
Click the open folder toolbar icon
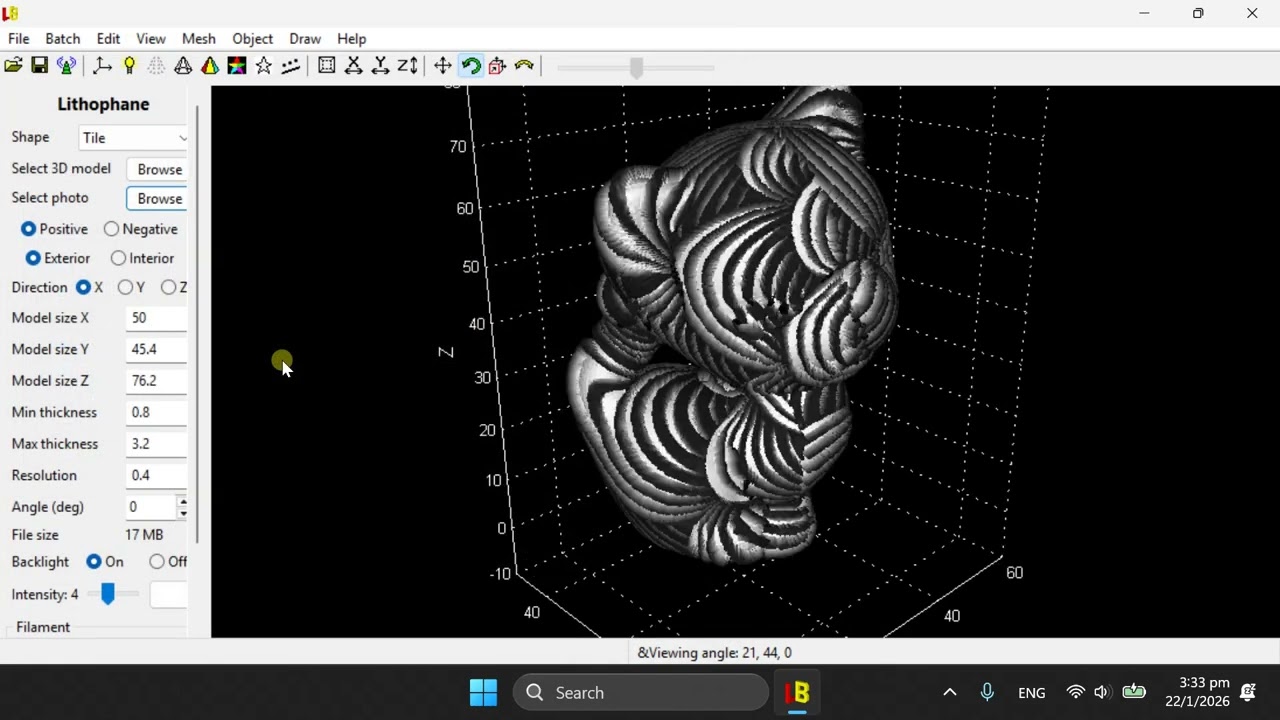(13, 66)
